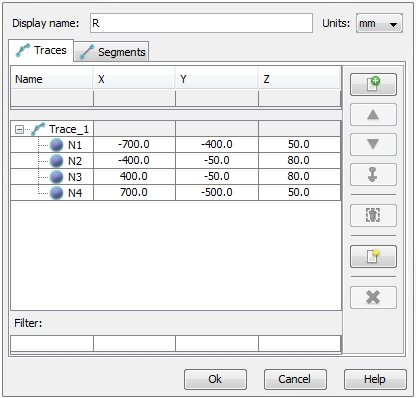Screen dimensions: 416x398
Task: Click the Z column header
Action: click(x=299, y=79)
